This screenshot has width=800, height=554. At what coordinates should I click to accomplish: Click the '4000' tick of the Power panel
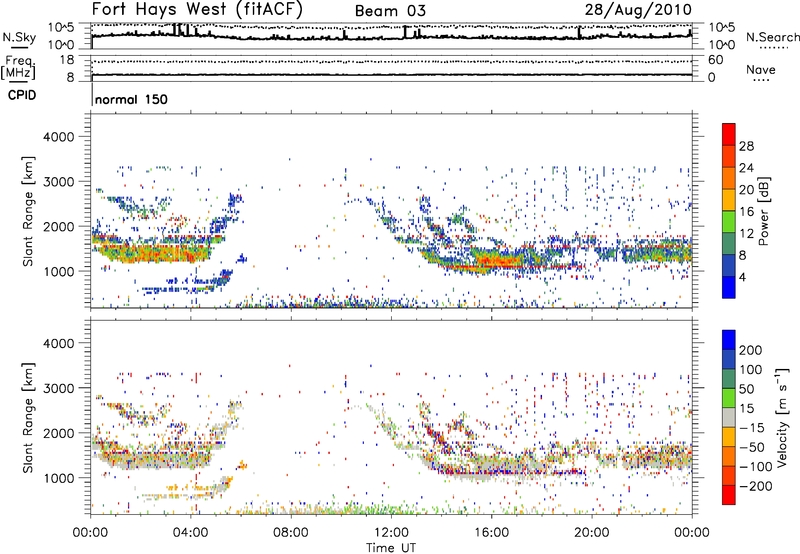click(x=59, y=137)
